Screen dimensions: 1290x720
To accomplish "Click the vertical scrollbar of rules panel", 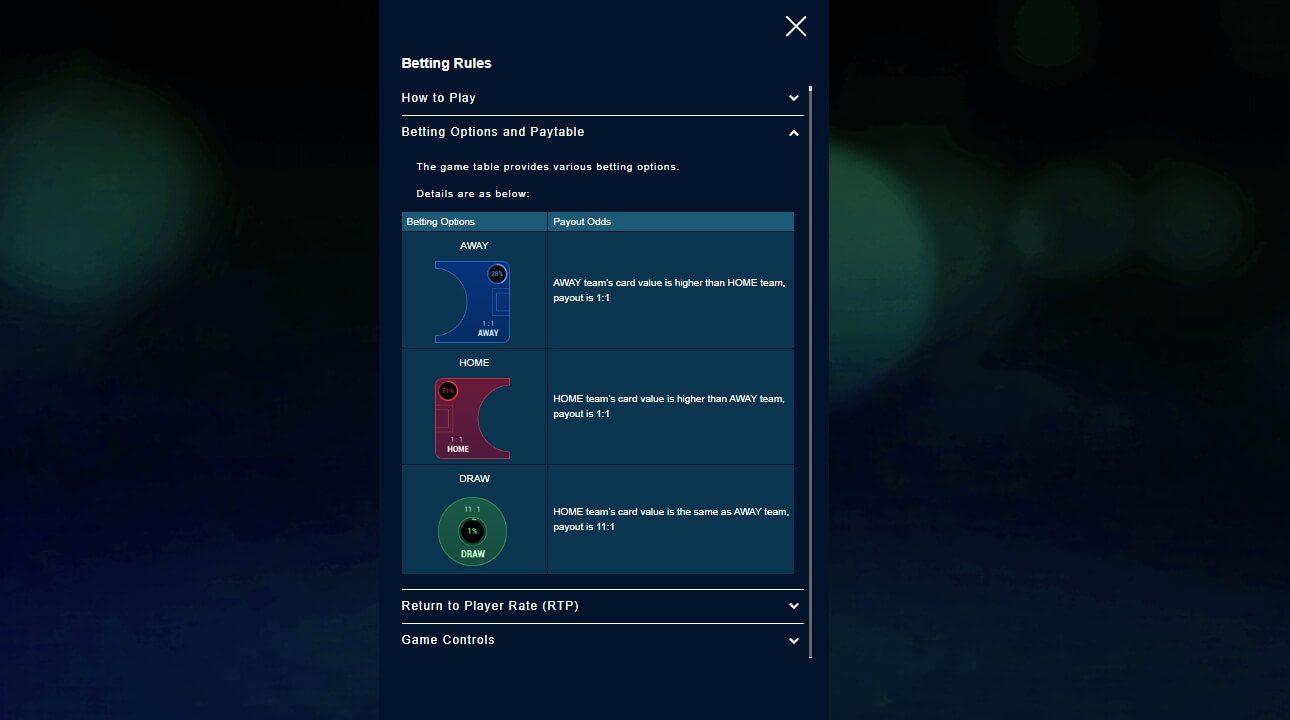I will point(810,370).
